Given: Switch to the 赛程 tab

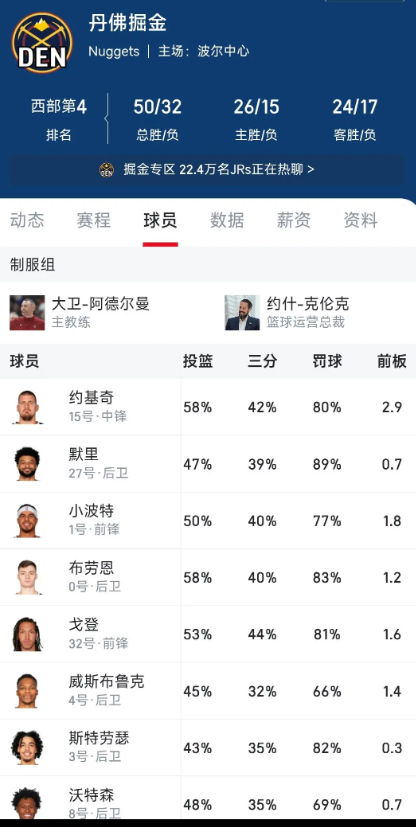Looking at the screenshot, I should tap(93, 220).
